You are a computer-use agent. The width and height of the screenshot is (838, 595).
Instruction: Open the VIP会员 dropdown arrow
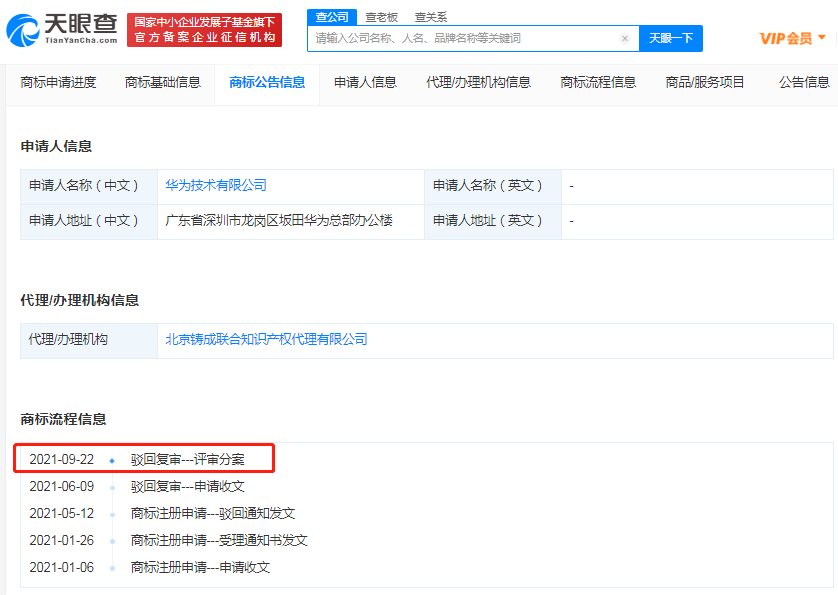coord(822,38)
